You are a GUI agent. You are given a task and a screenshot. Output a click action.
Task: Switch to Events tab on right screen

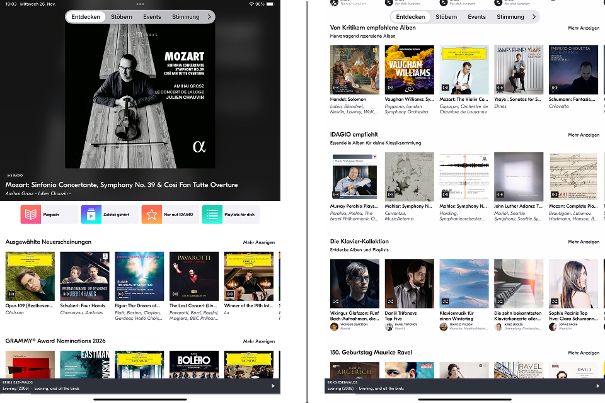[477, 17]
